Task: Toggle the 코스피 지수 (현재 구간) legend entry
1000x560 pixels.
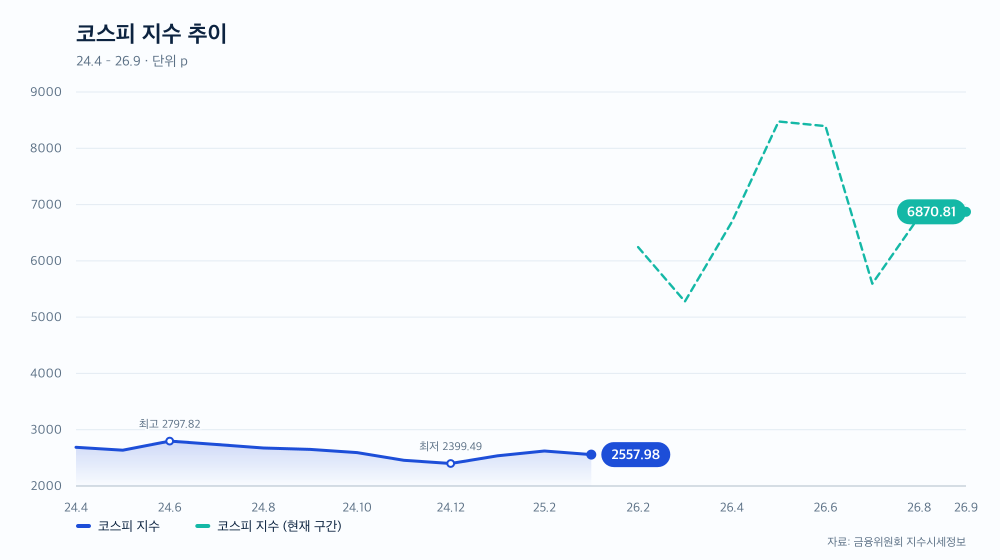Action: (x=268, y=526)
